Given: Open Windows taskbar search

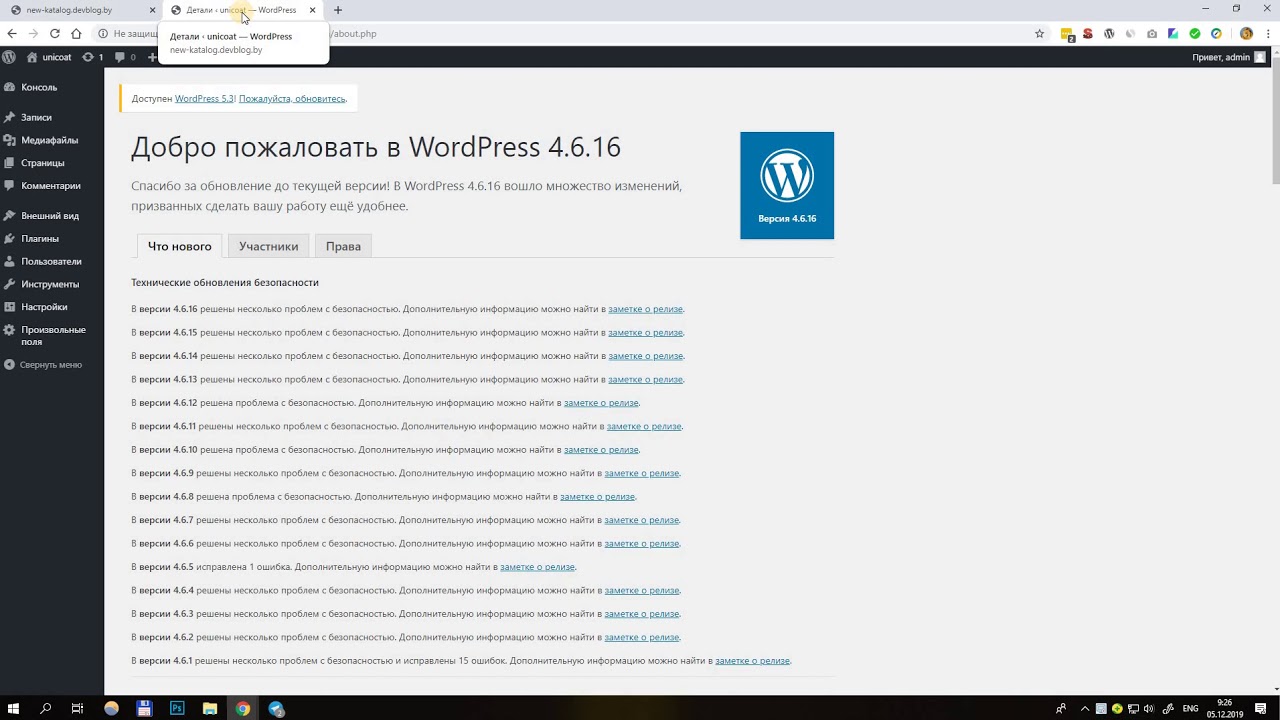Looking at the screenshot, I should [x=45, y=708].
